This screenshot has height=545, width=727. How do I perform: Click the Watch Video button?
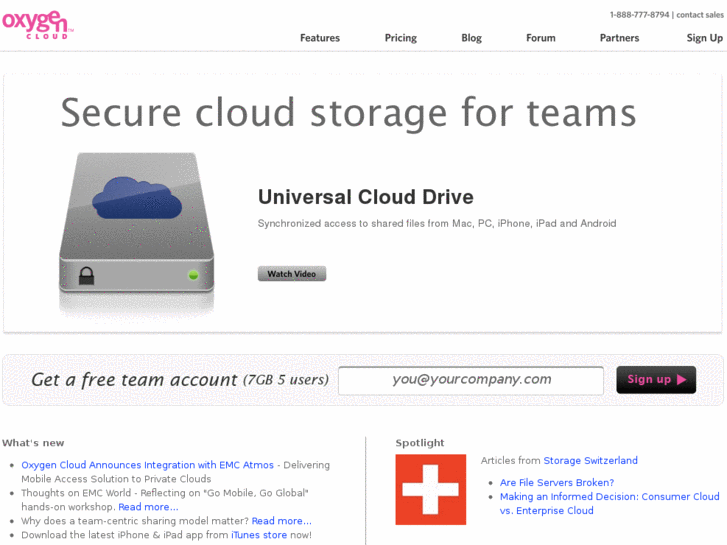[x=292, y=274]
